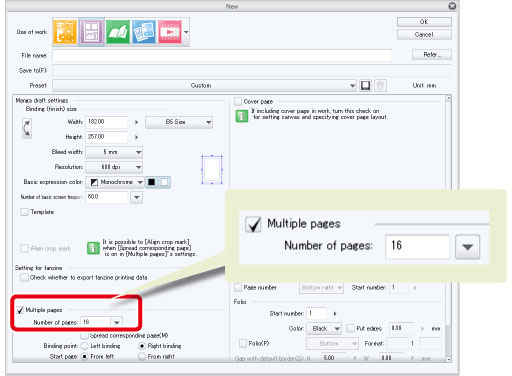This screenshot has width=512, height=376.
Task: Enable the Cover page checkbox
Action: (x=238, y=101)
